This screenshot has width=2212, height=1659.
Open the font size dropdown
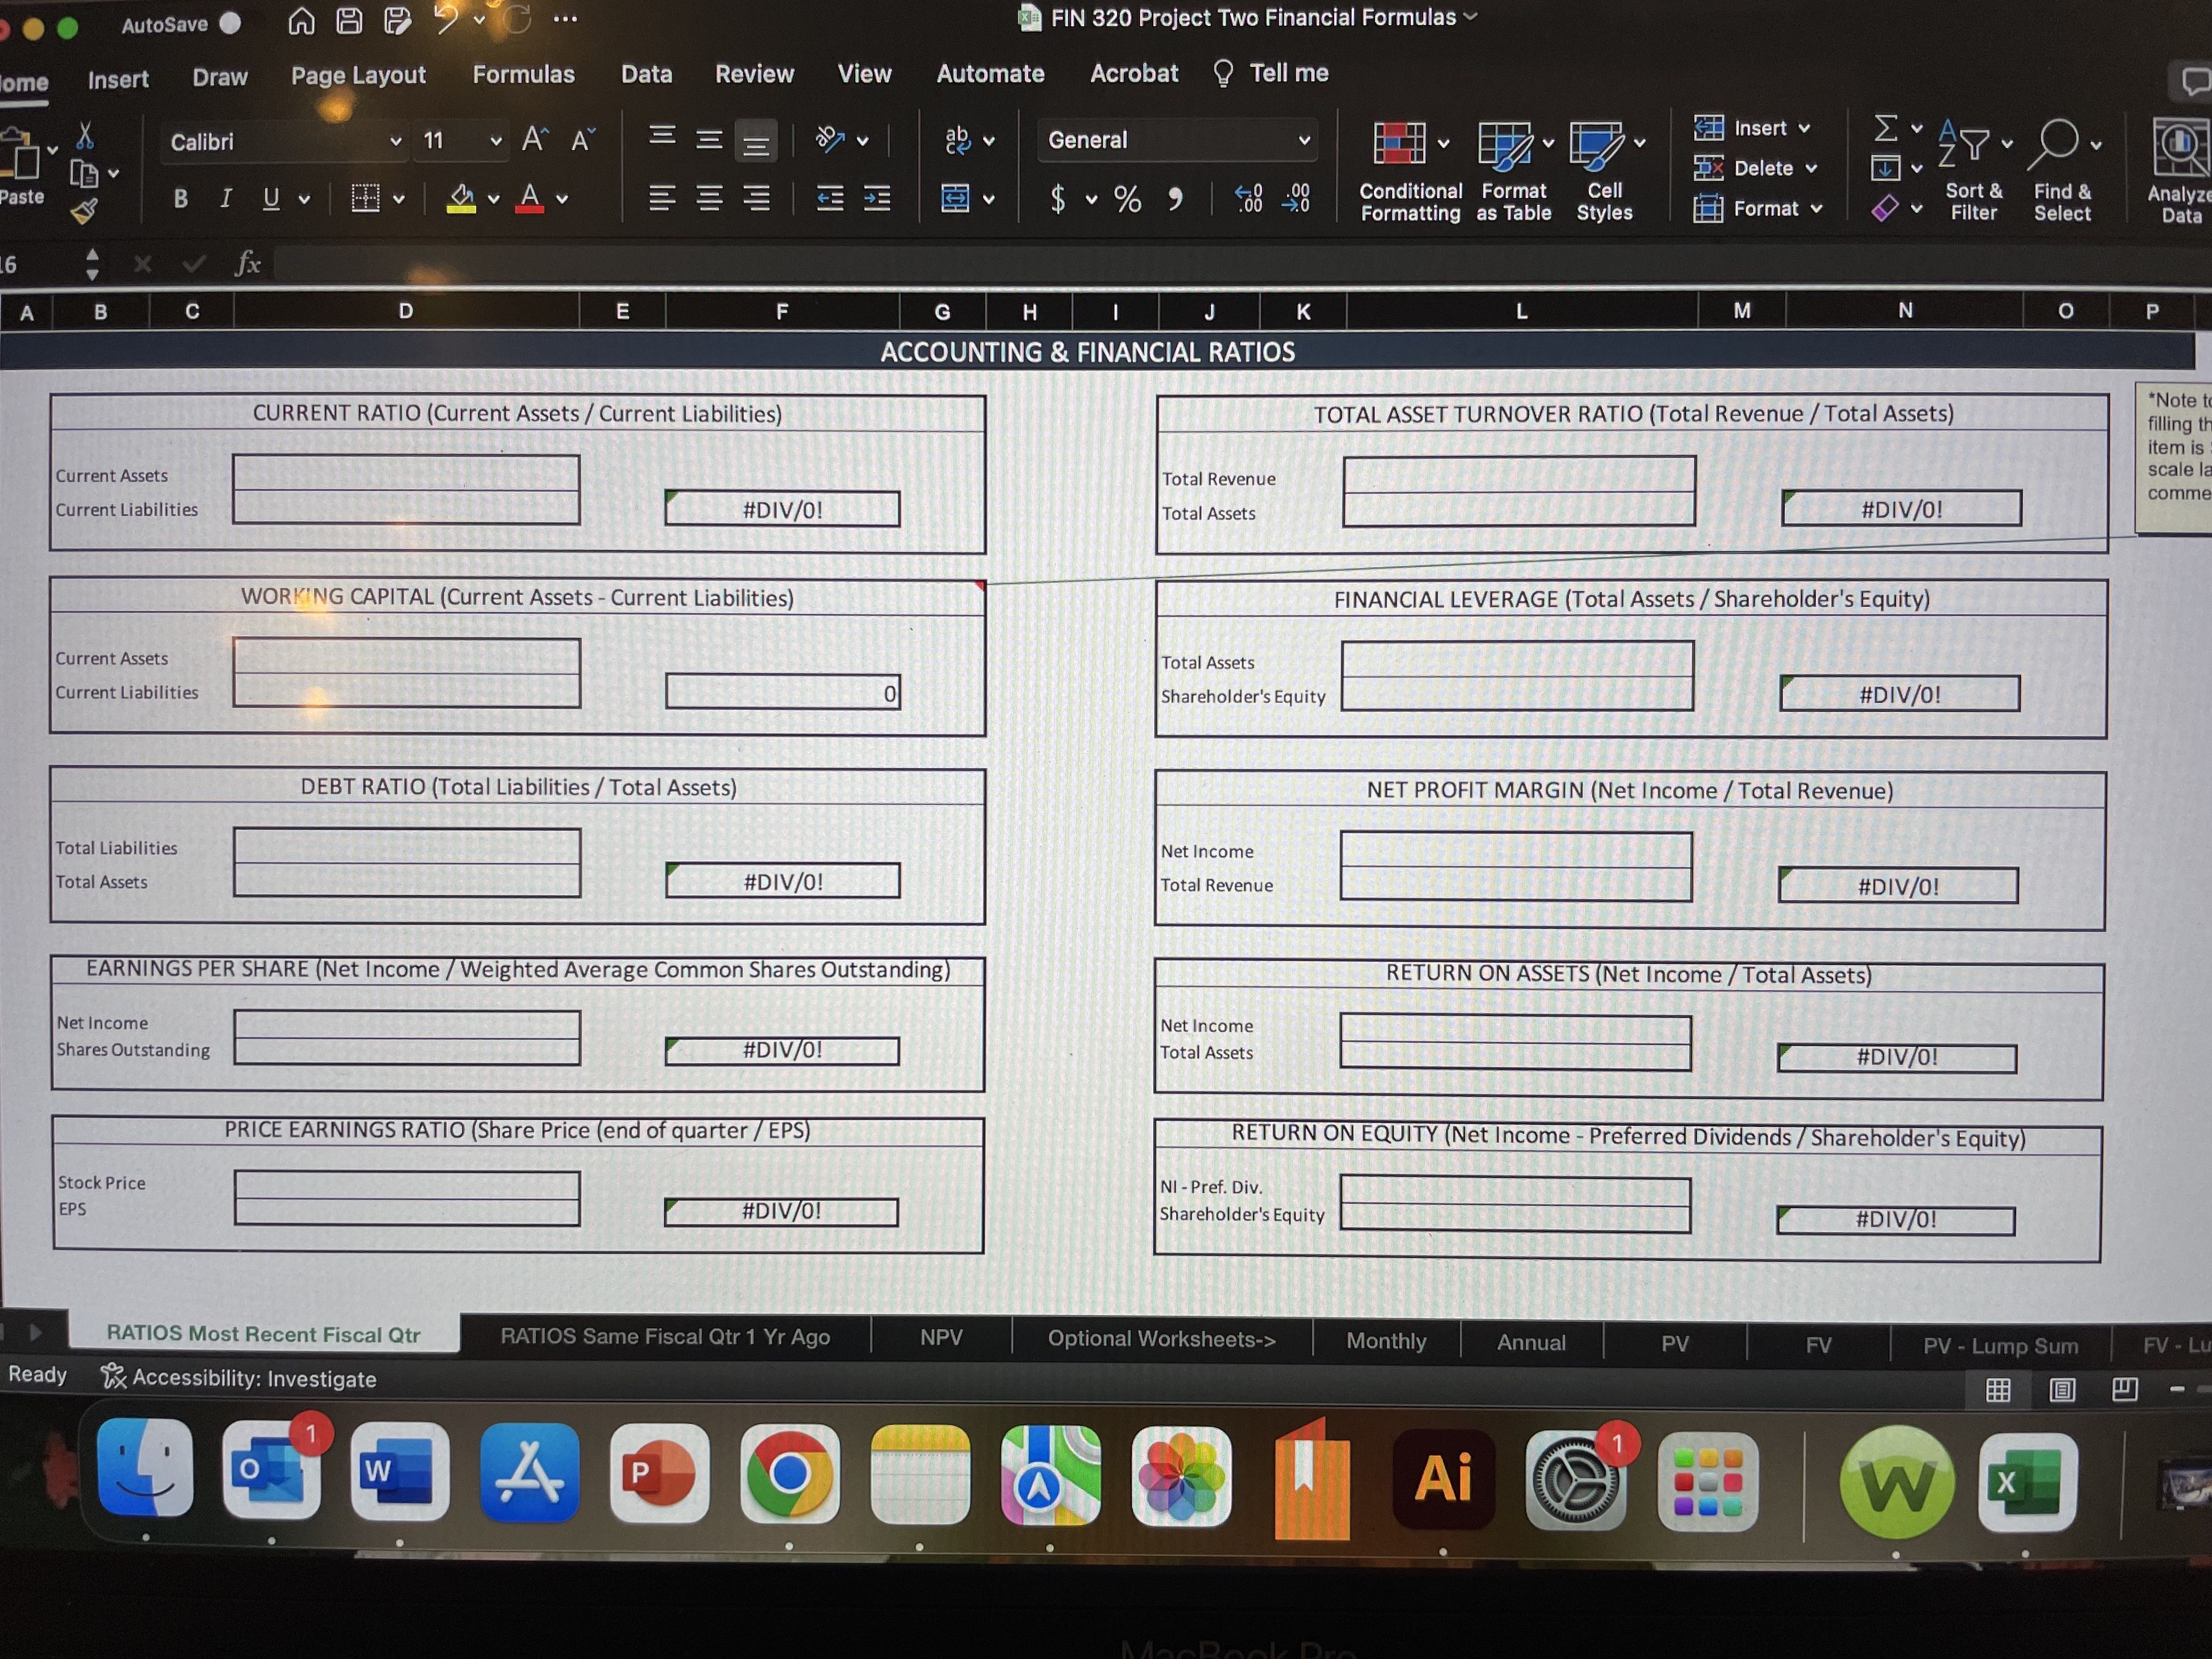coord(495,142)
